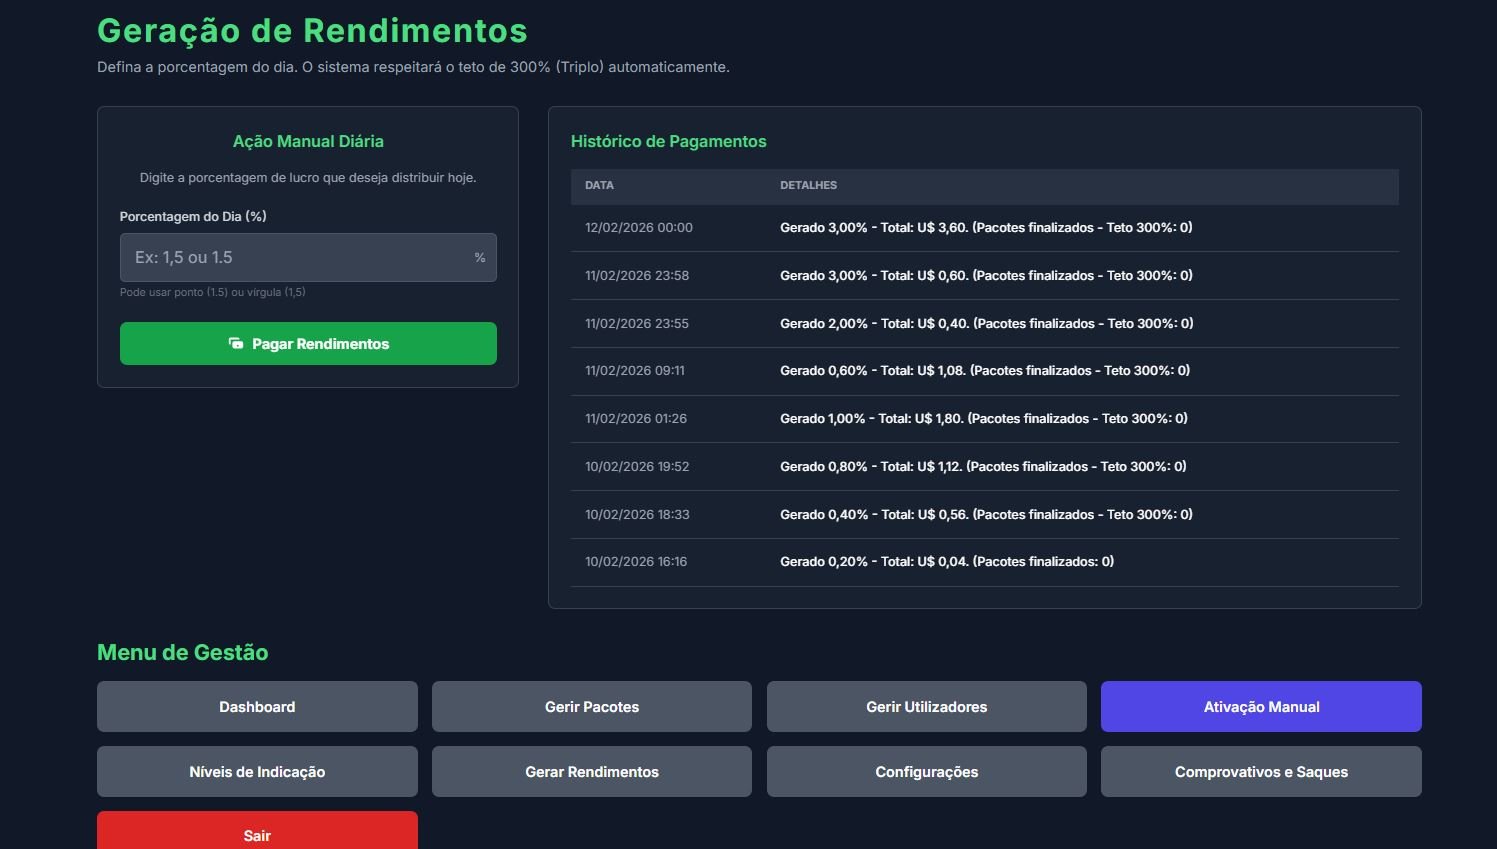Open Configurações
Screen dimensions: 1497x849
point(926,772)
